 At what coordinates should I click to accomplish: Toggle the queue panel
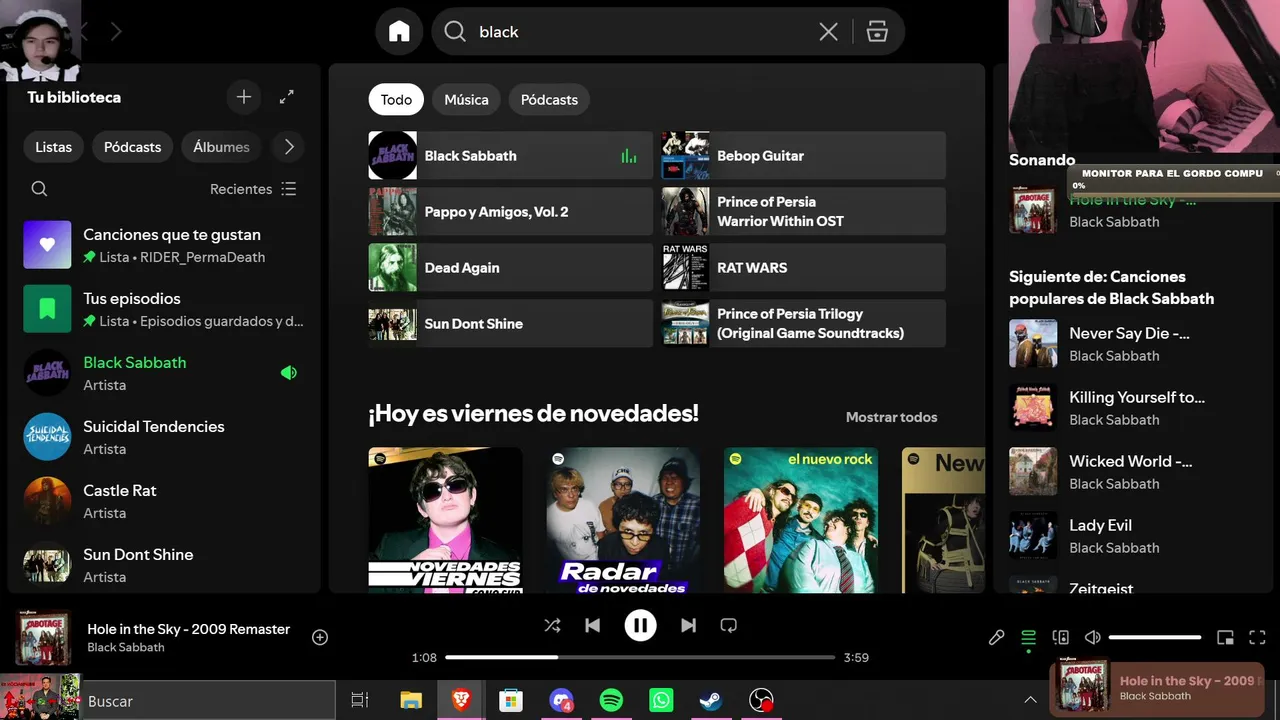coord(1028,637)
